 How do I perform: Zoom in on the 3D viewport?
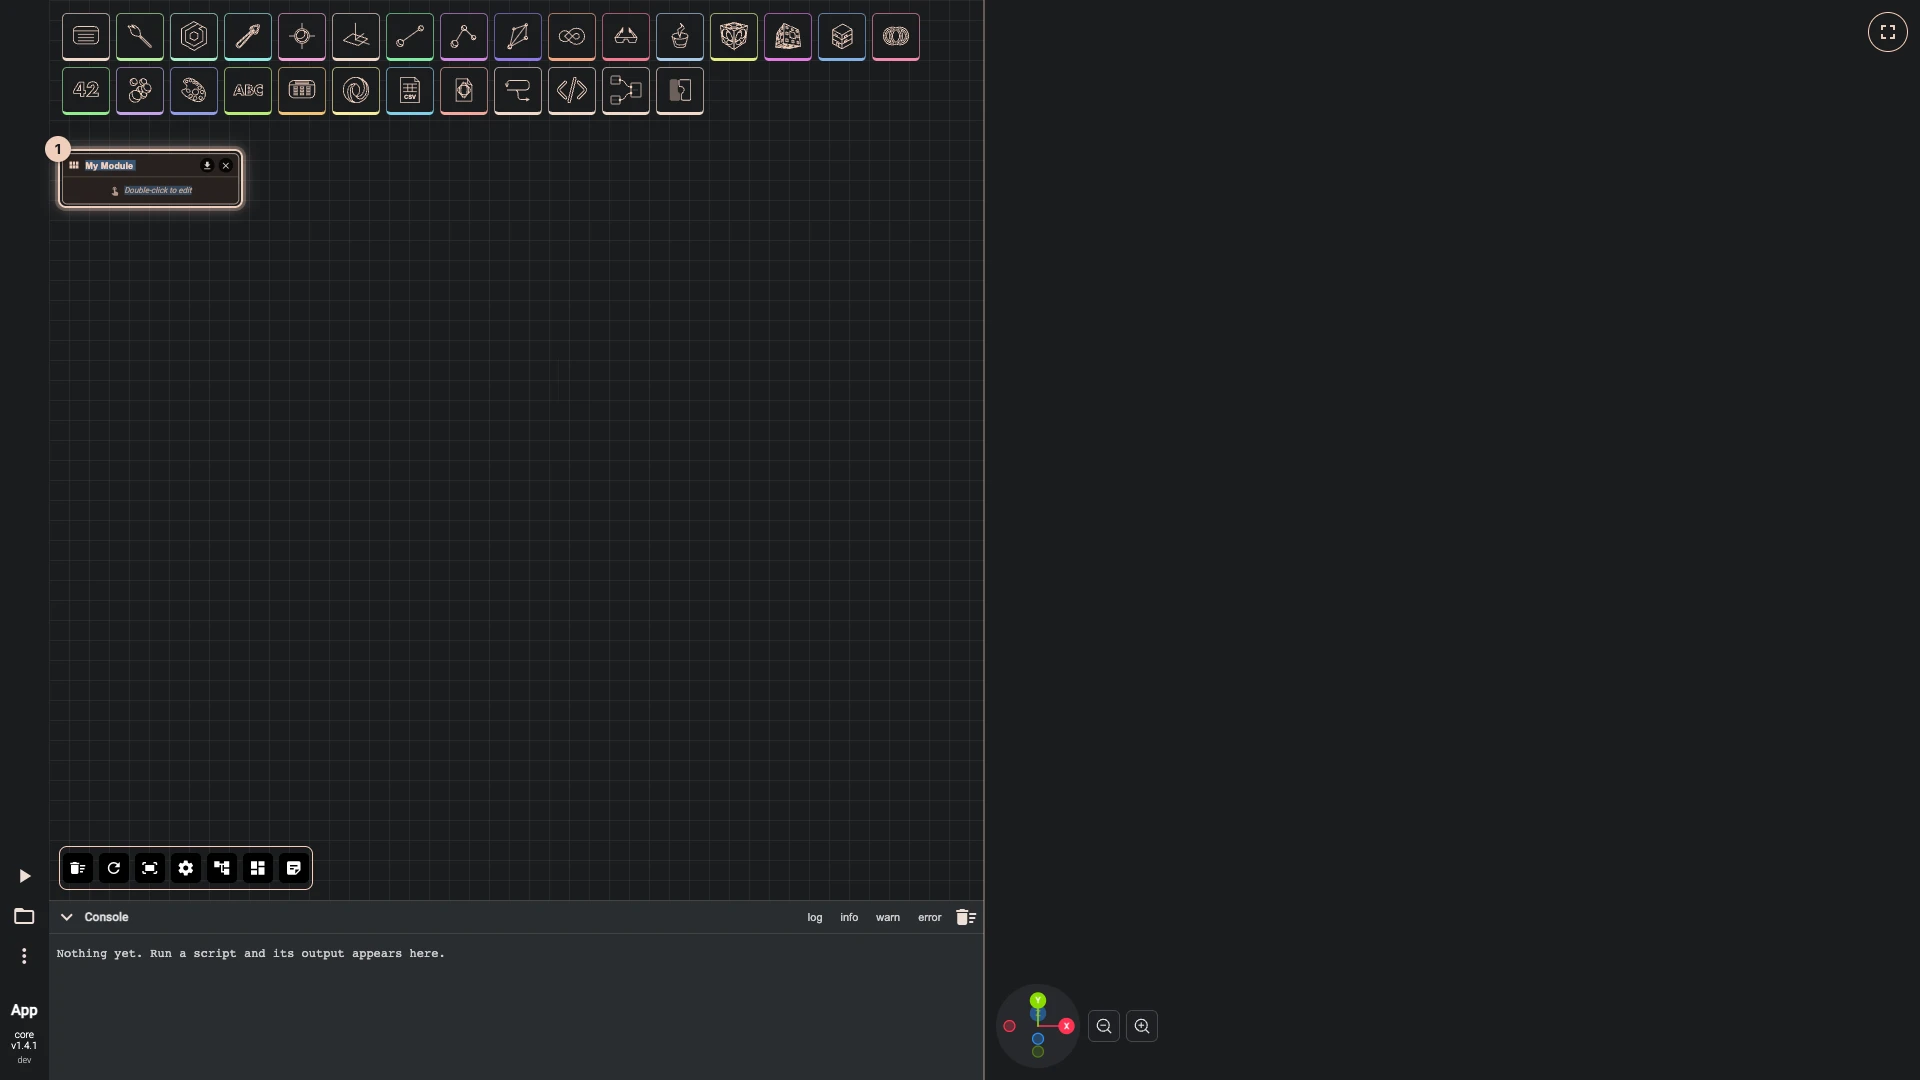pyautogui.click(x=1142, y=1027)
